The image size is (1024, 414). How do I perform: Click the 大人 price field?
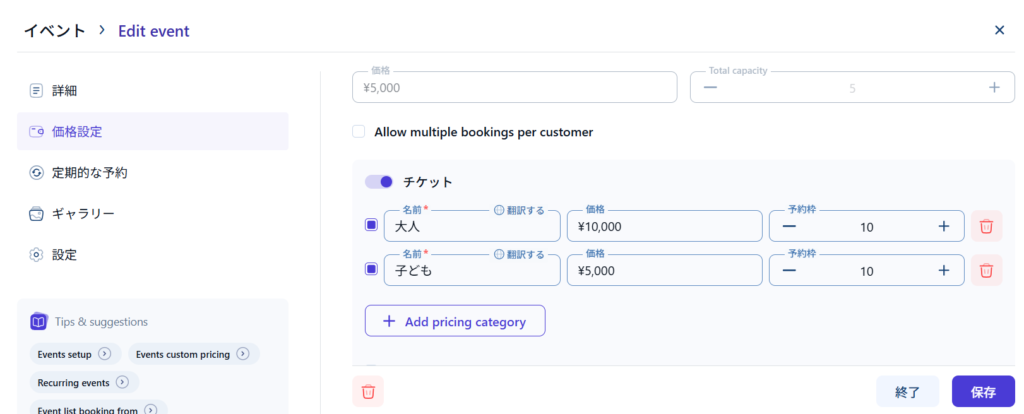[x=663, y=227]
